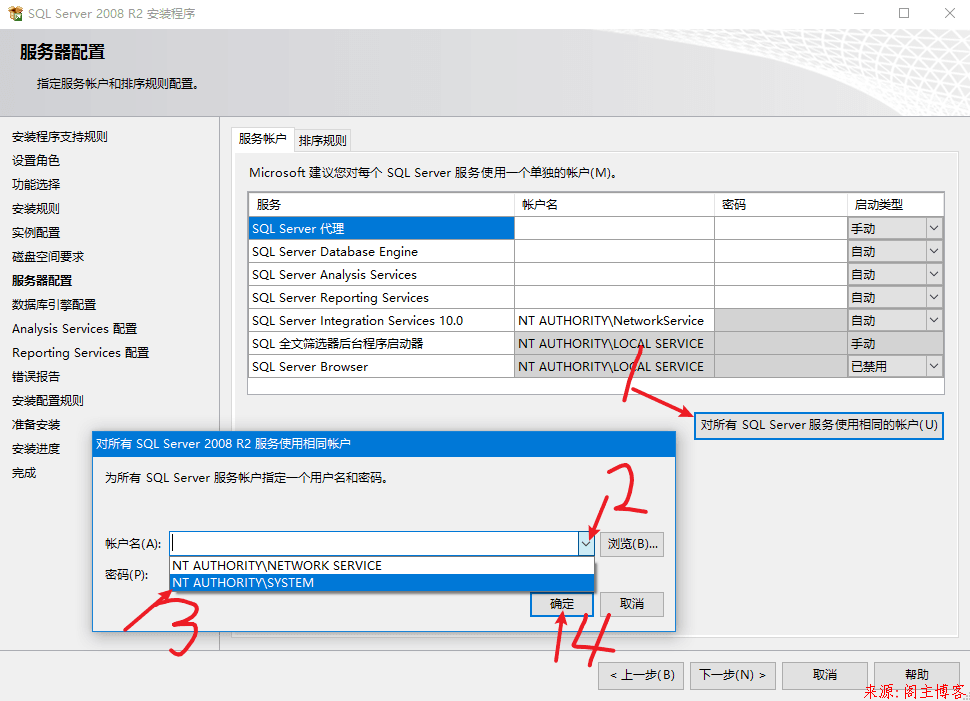Click NT AUTHORITY\NetworkService account cell
The height and width of the screenshot is (701, 970).
(614, 320)
